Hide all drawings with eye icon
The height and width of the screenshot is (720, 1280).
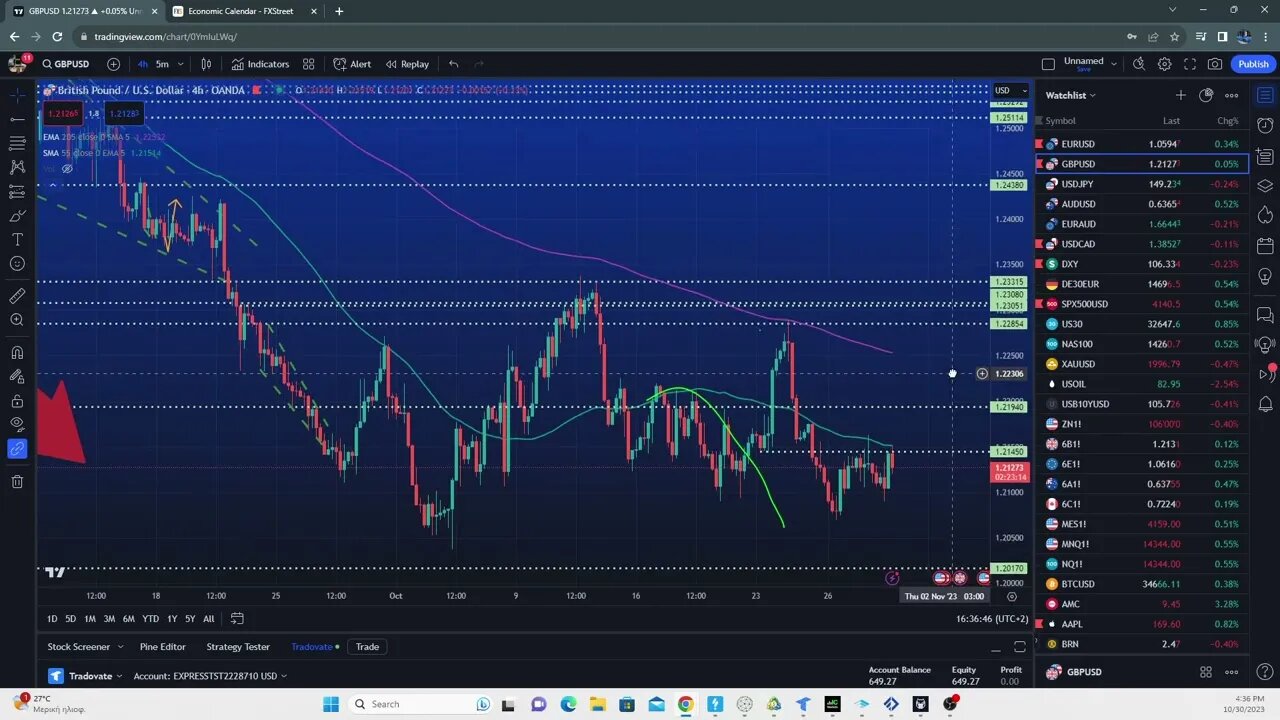click(x=17, y=425)
